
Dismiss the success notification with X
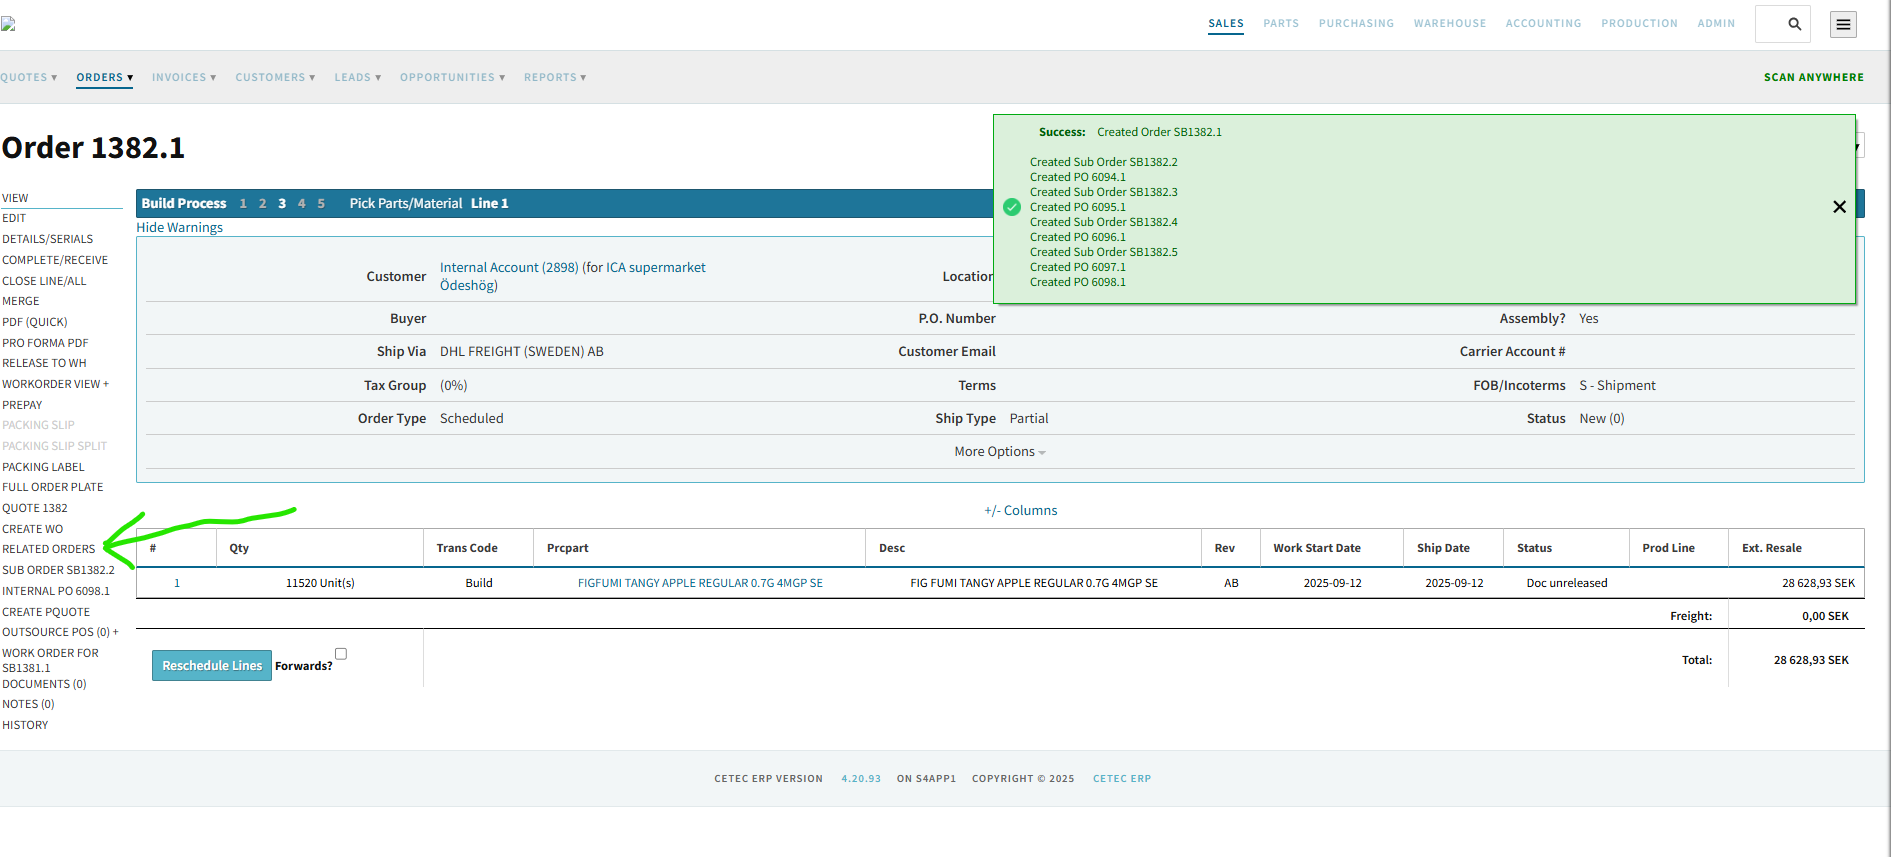[1838, 207]
